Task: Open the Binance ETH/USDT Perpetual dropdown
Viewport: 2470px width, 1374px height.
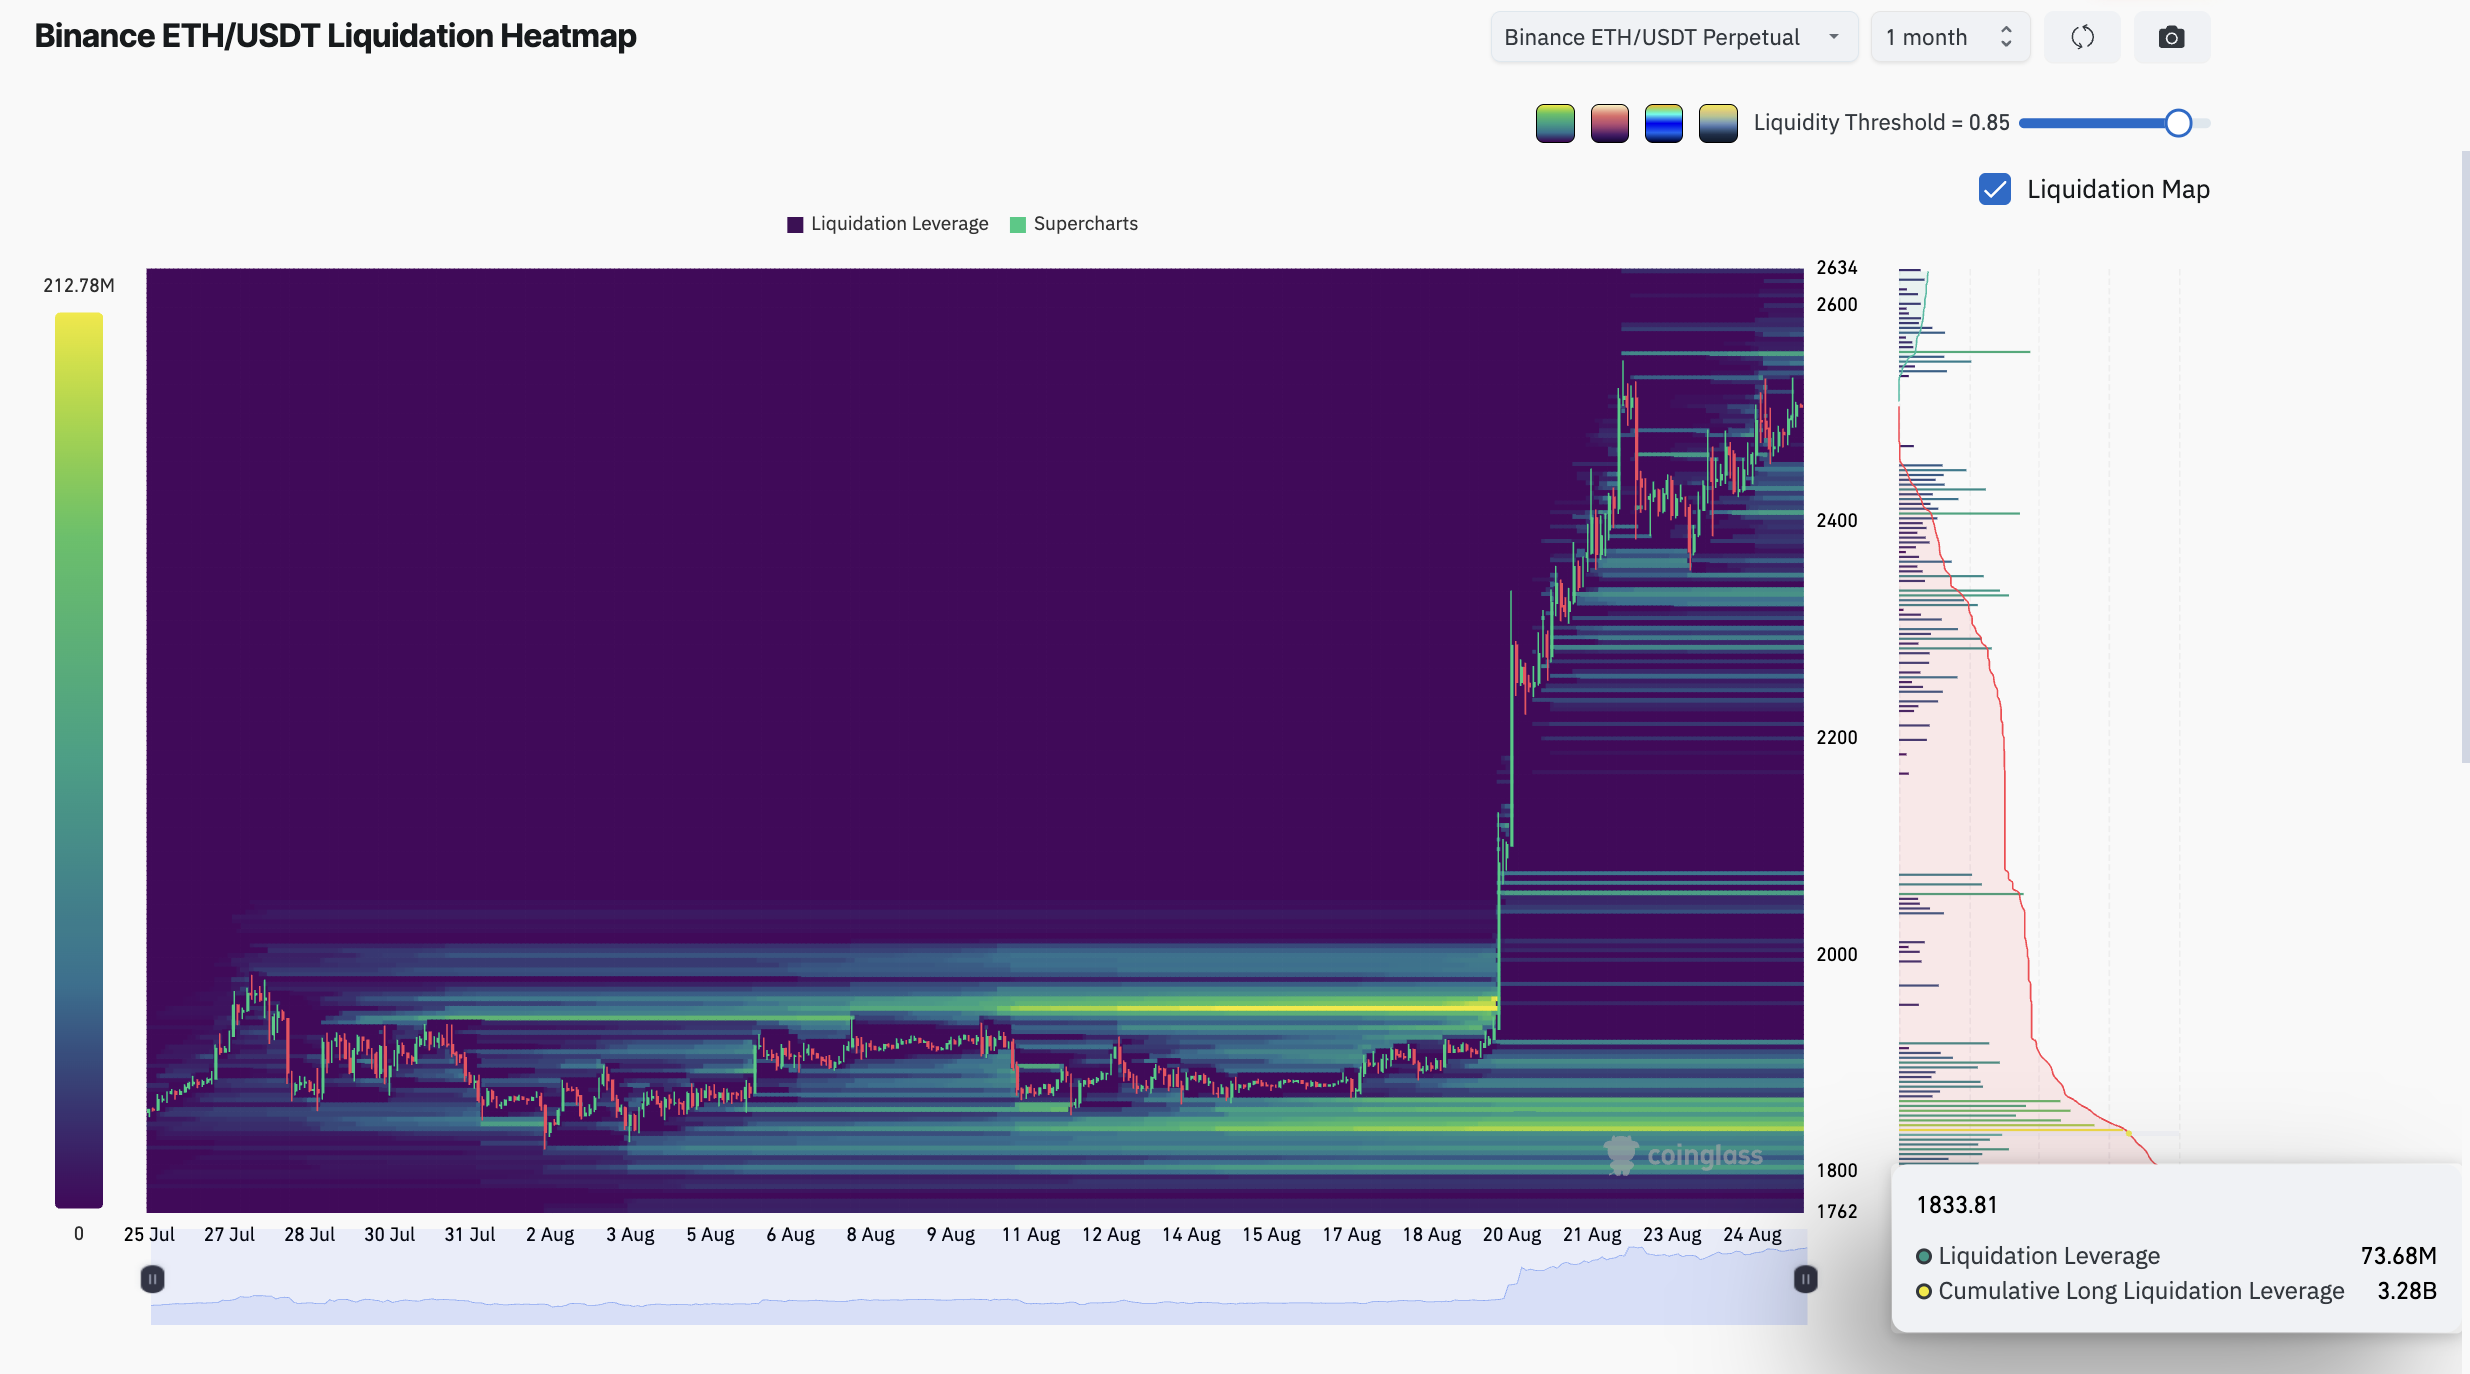Action: pyautogui.click(x=1674, y=38)
